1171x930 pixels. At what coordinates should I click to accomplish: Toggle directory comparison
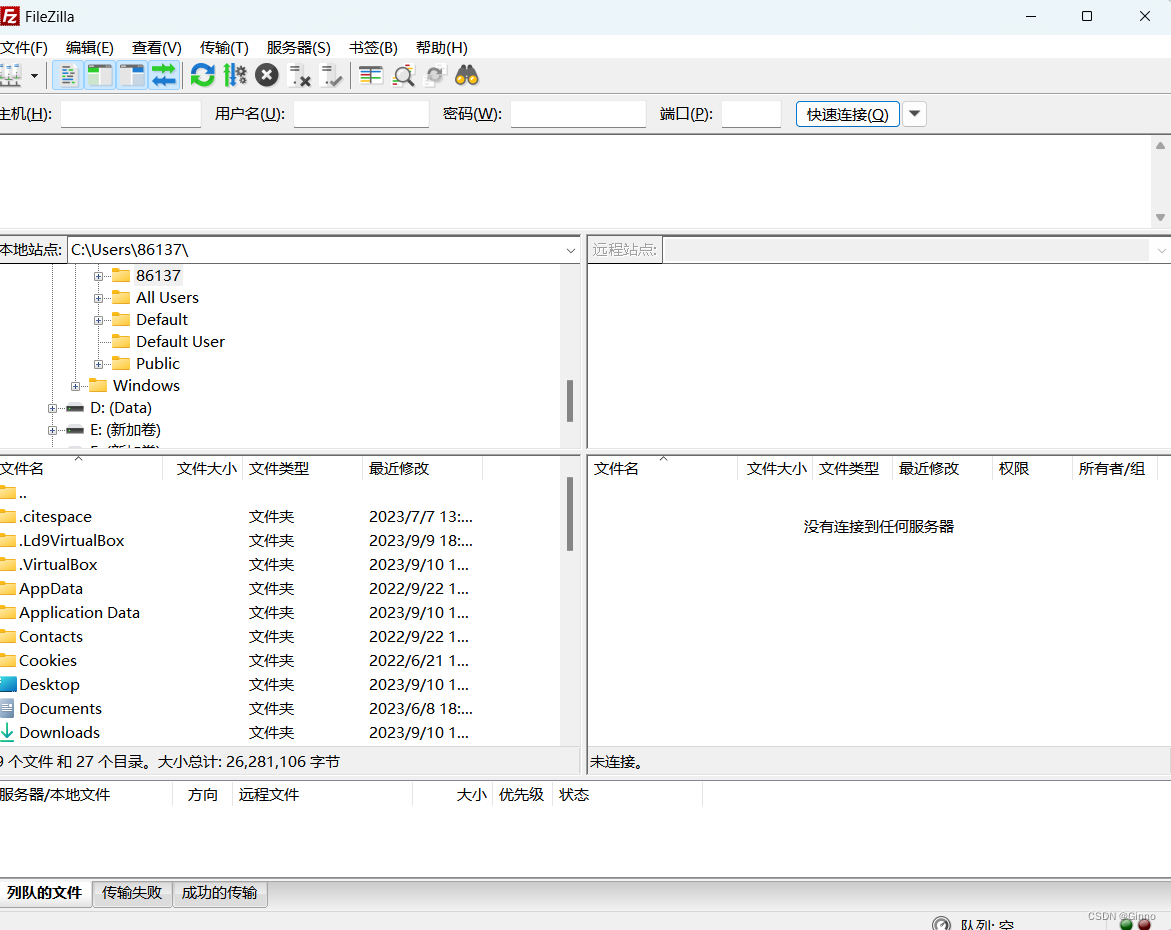403,75
